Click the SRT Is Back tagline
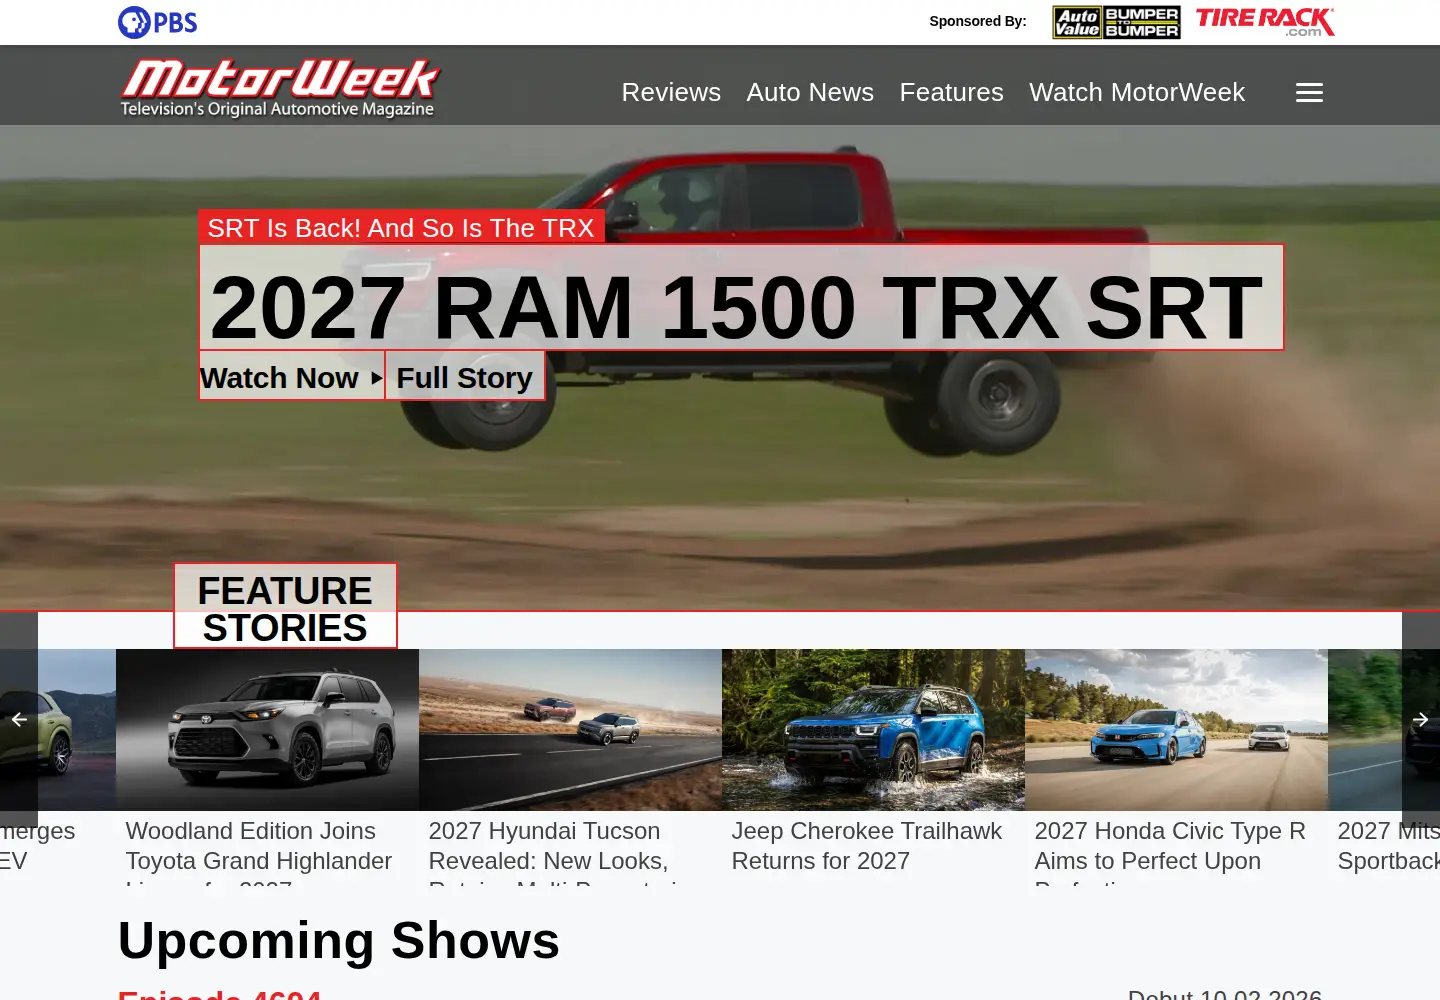Screen dimensions: 1440x1000 pyautogui.click(x=401, y=228)
